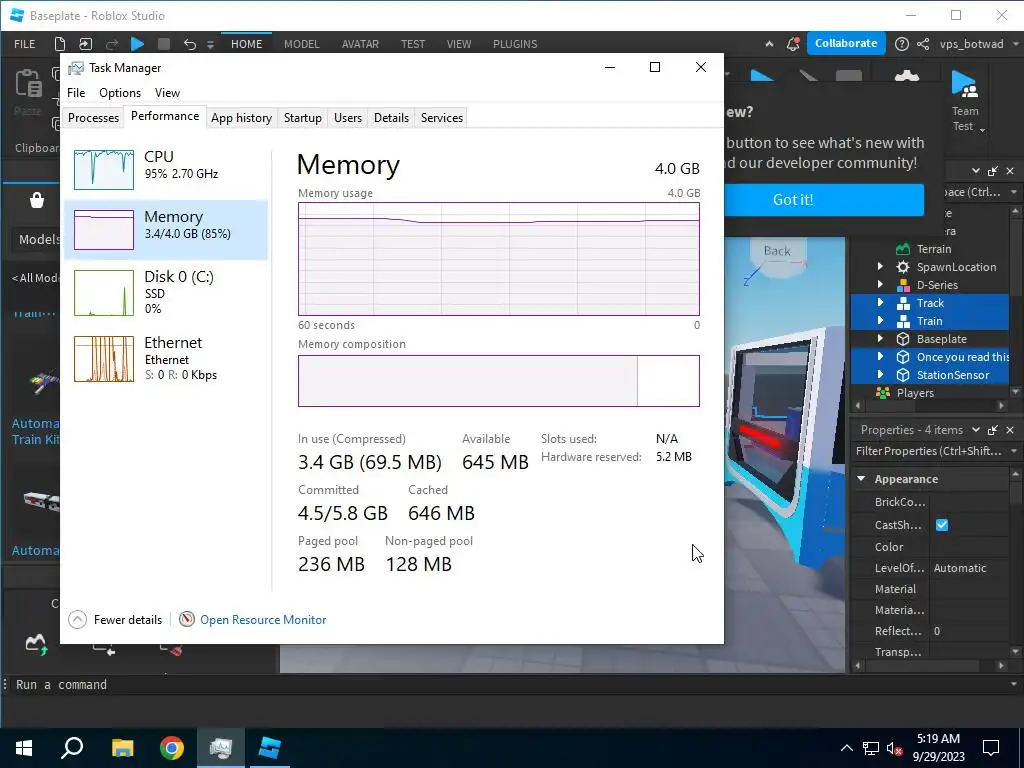This screenshot has height=768, width=1024.
Task: Open Task Manager Options menu
Action: coord(120,93)
